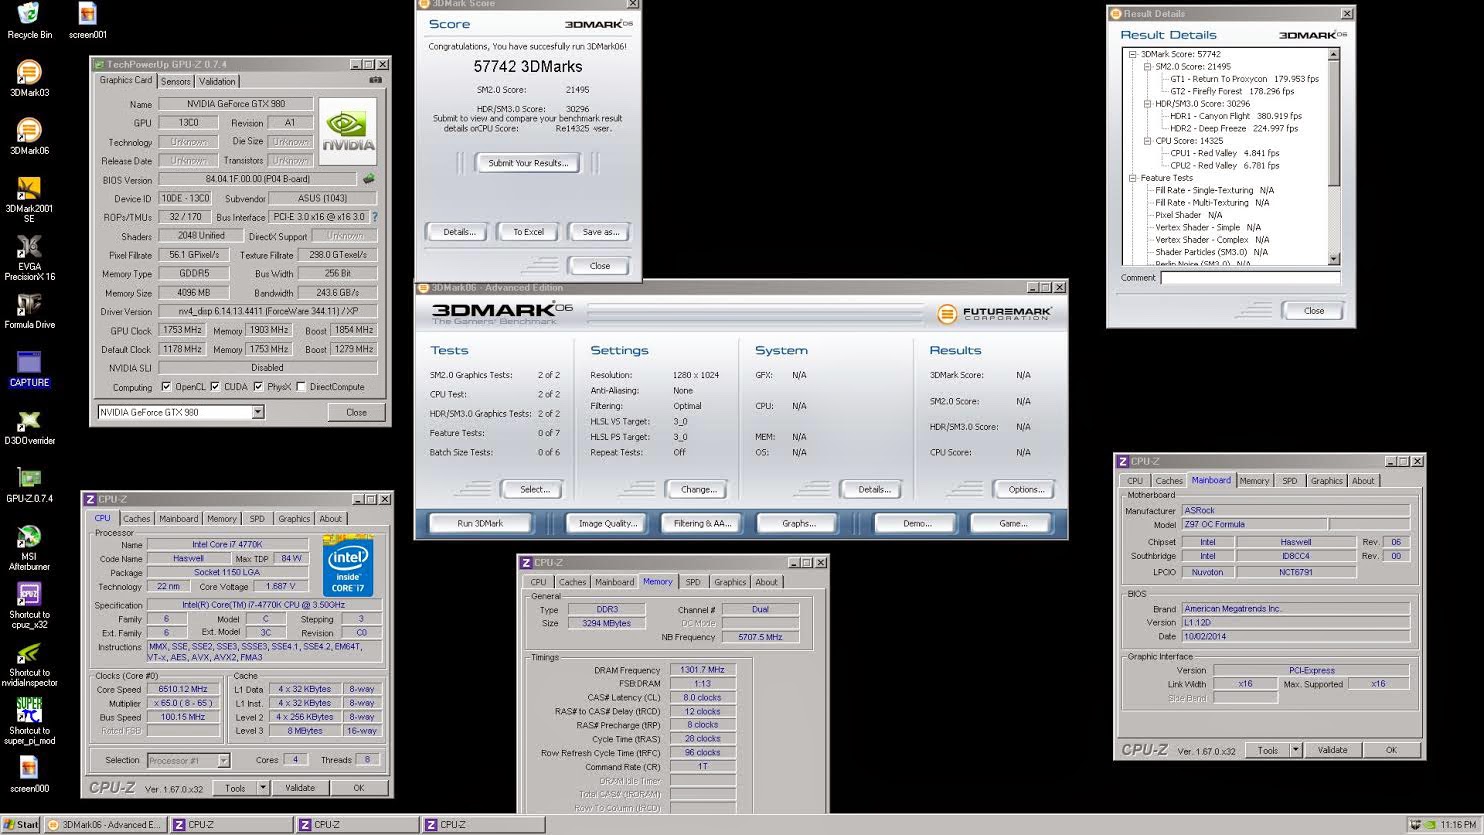The width and height of the screenshot is (1484, 835).
Task: Open the Formula Drive desktop icon
Action: tap(29, 310)
